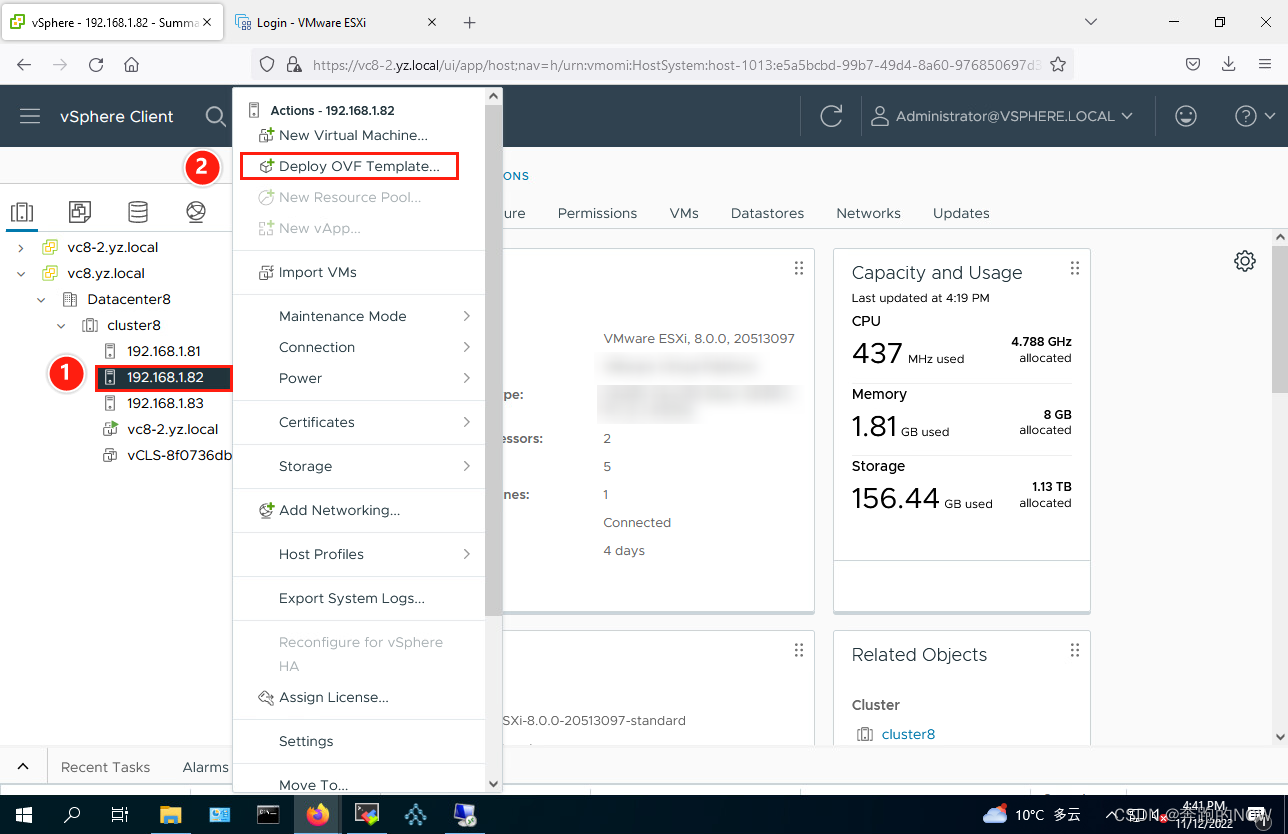
Task: Open the Recent Tasks panel tab
Action: (105, 767)
